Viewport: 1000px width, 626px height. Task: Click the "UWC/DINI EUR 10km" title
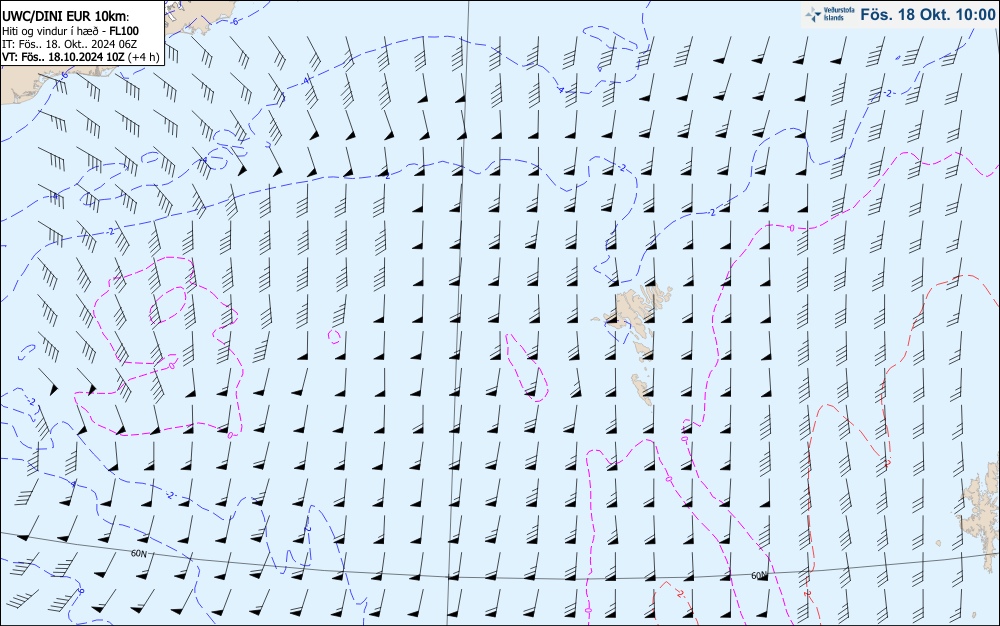[65, 17]
